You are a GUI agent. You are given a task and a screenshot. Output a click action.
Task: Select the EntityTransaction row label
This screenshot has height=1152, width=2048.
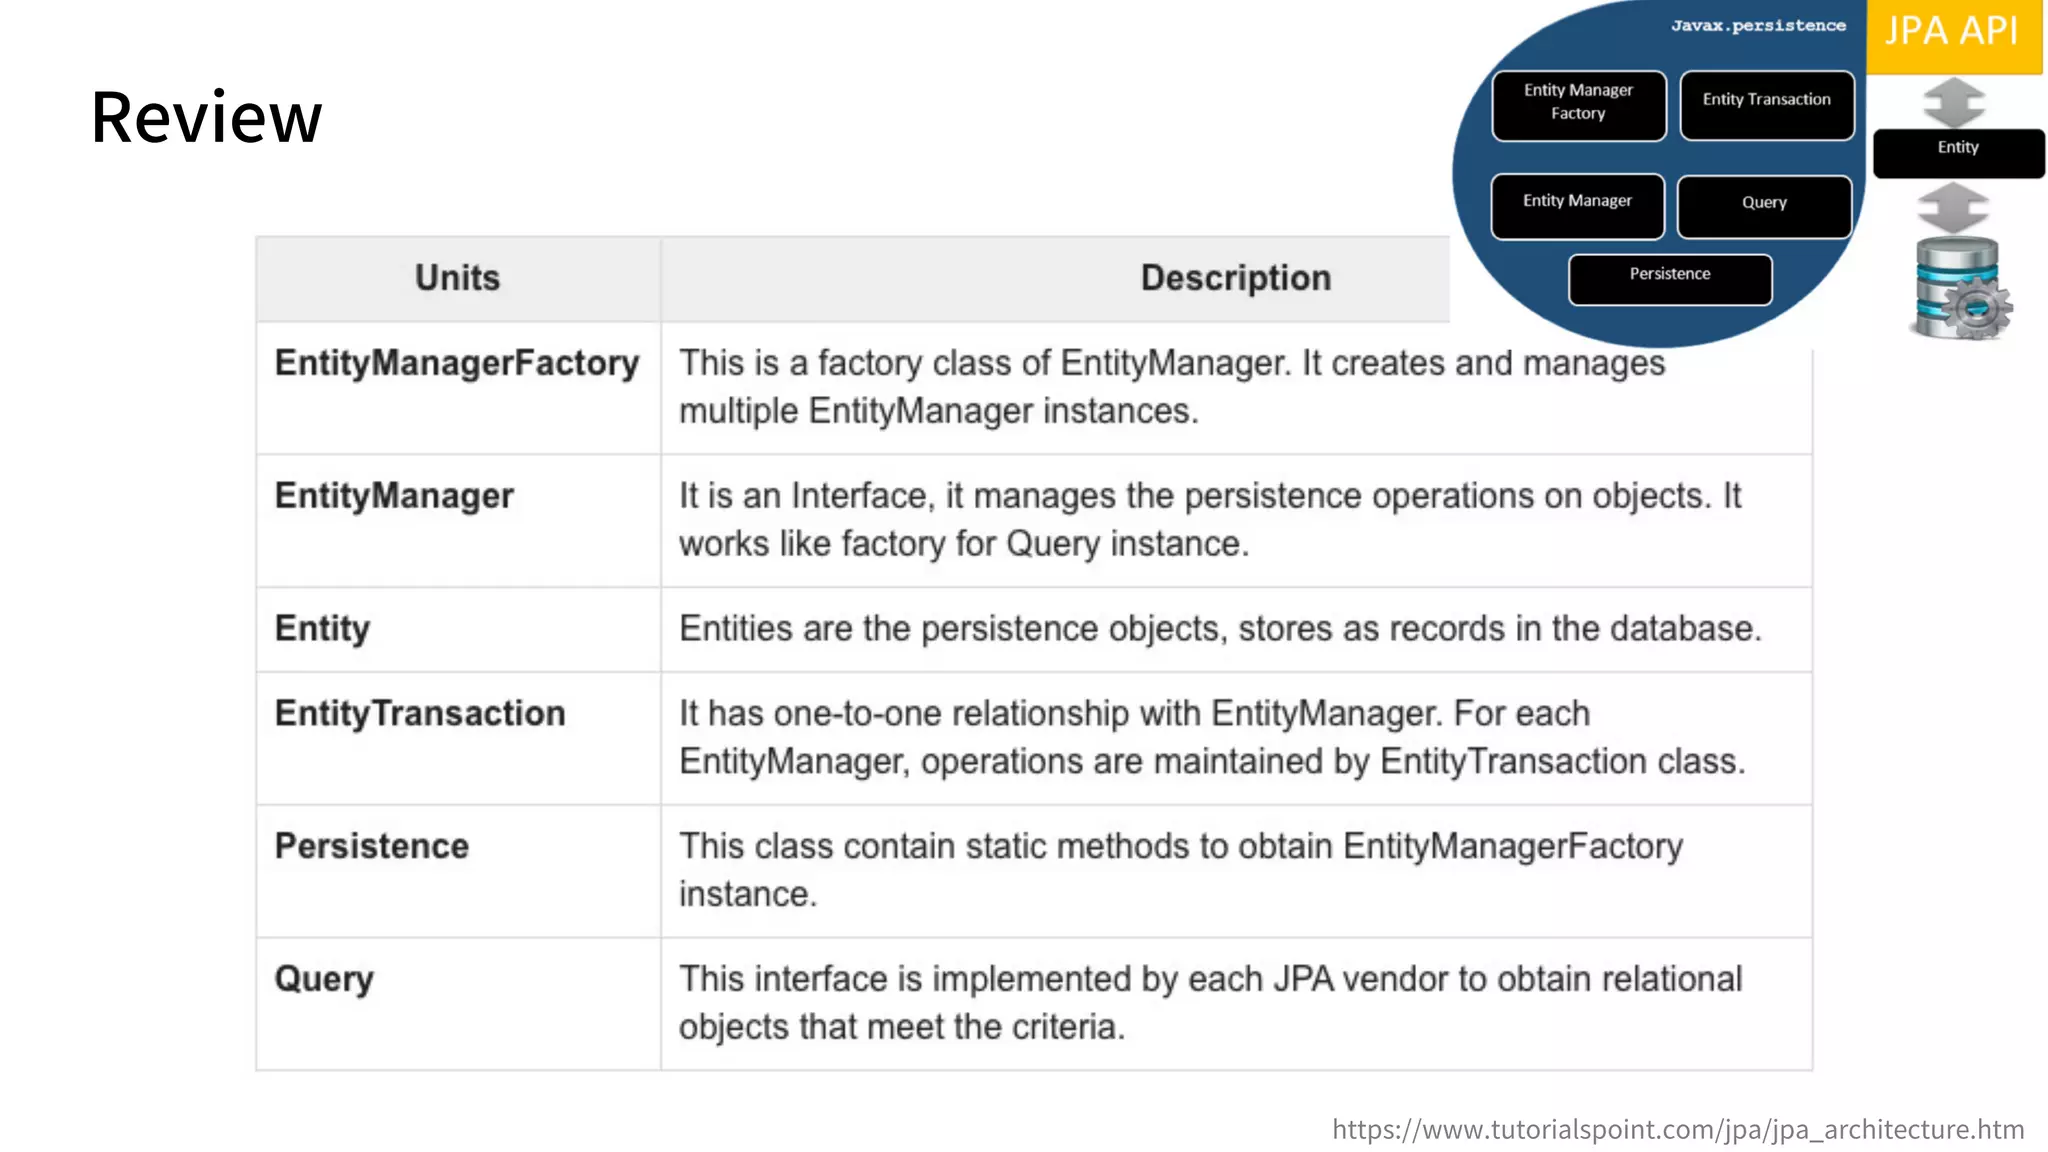[x=420, y=713]
